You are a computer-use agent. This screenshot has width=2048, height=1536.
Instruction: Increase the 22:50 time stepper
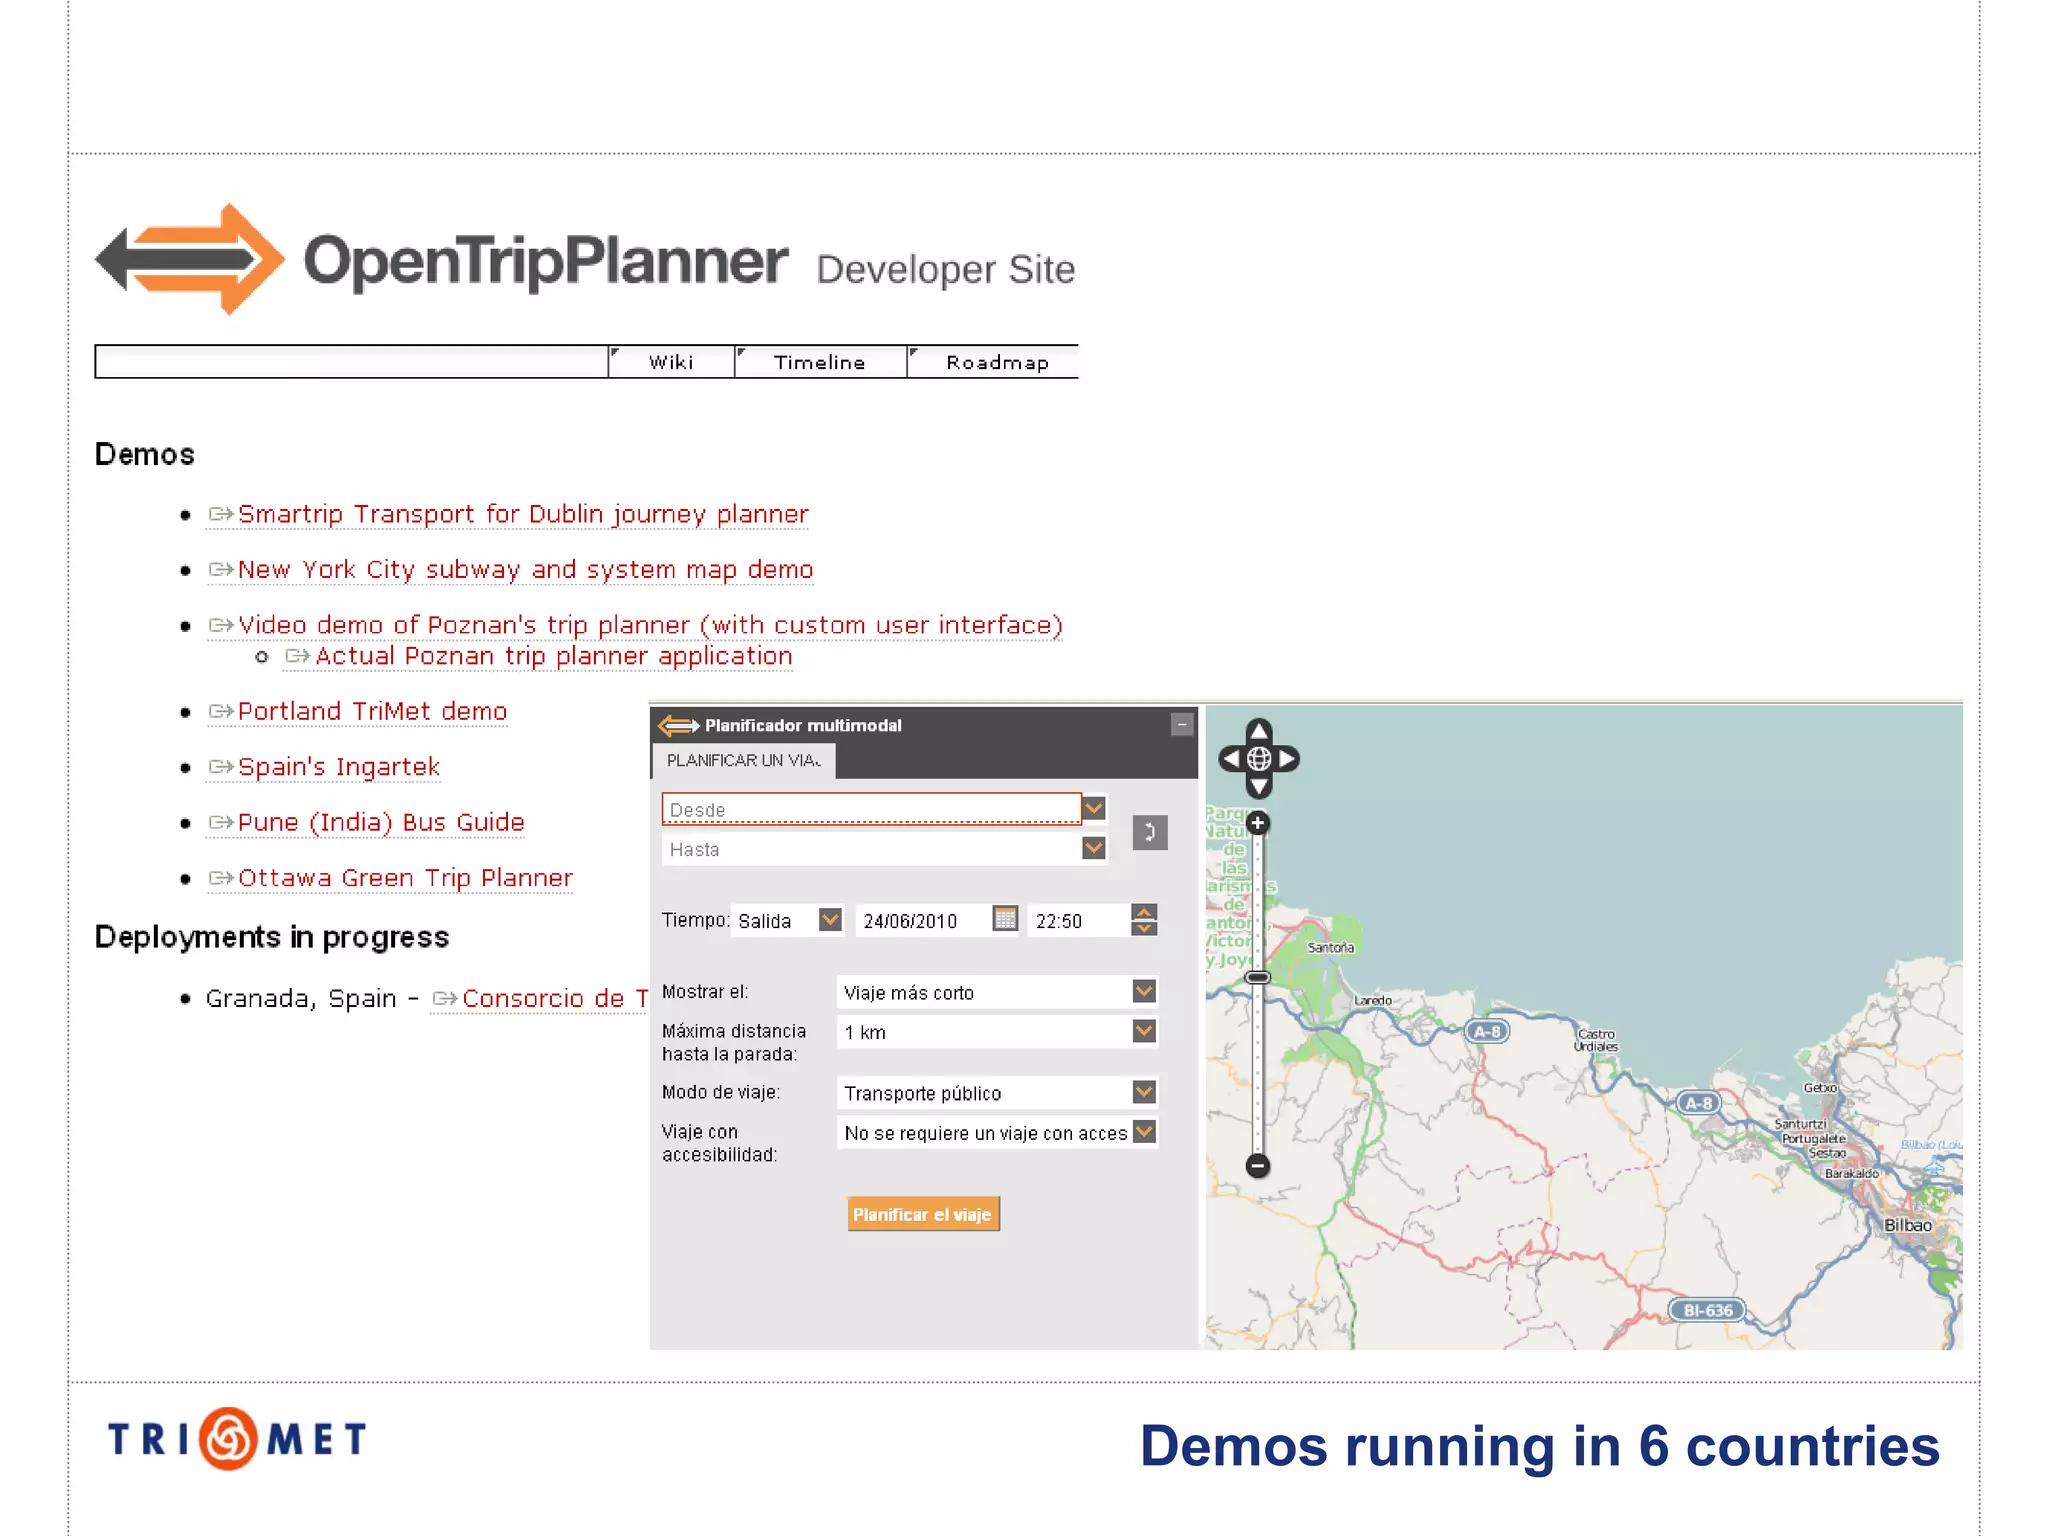1144,911
